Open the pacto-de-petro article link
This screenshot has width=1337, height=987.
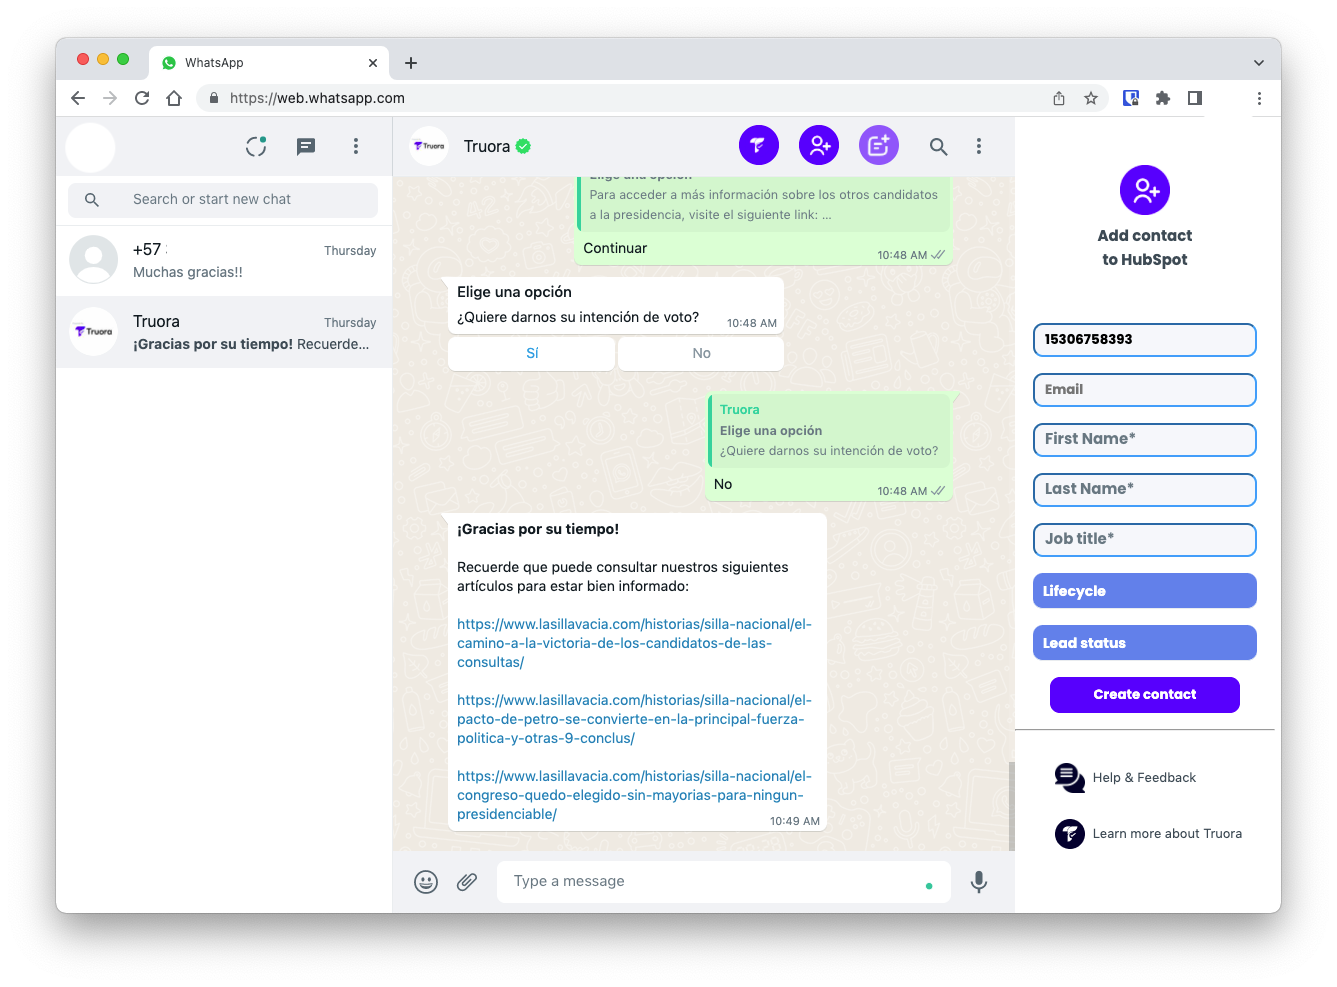click(634, 719)
